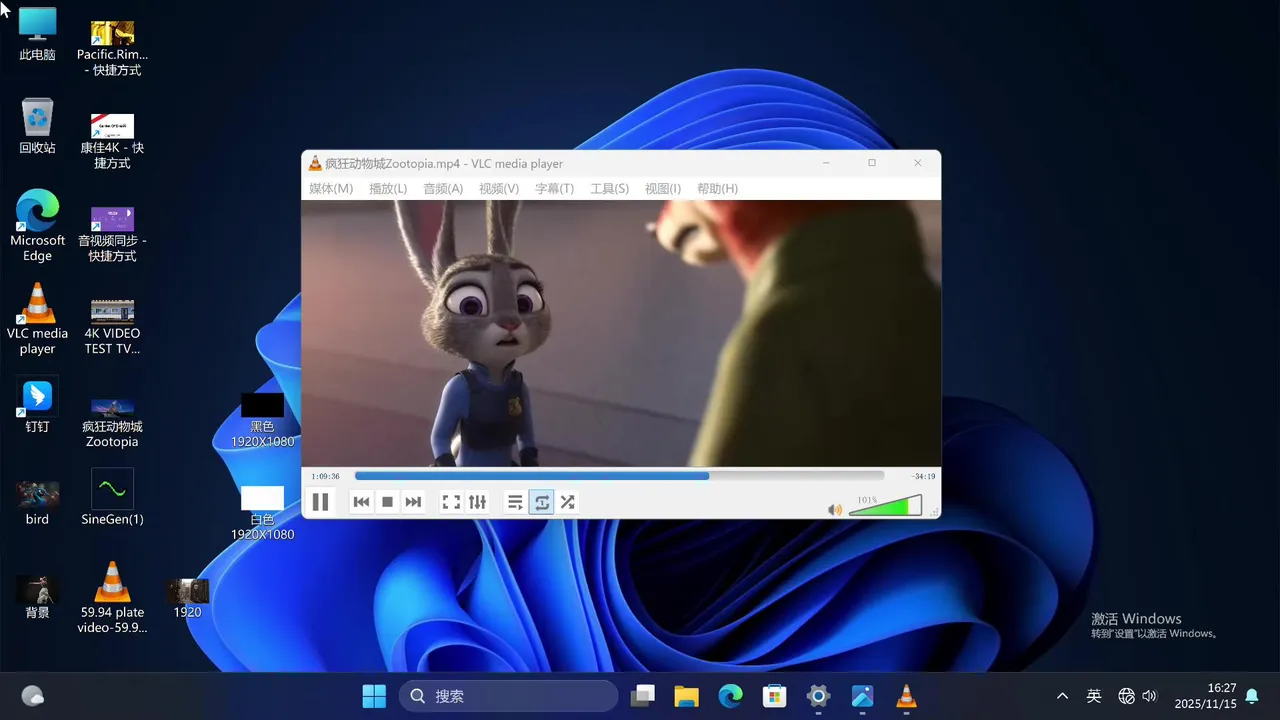The image size is (1280, 720).
Task: Select the 背景 desktop file
Action: tap(37, 596)
